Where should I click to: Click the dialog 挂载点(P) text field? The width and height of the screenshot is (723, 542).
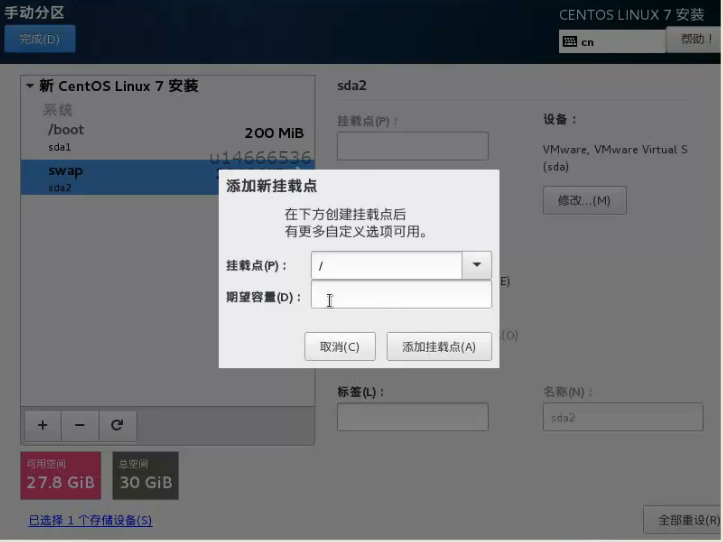tap(386, 265)
